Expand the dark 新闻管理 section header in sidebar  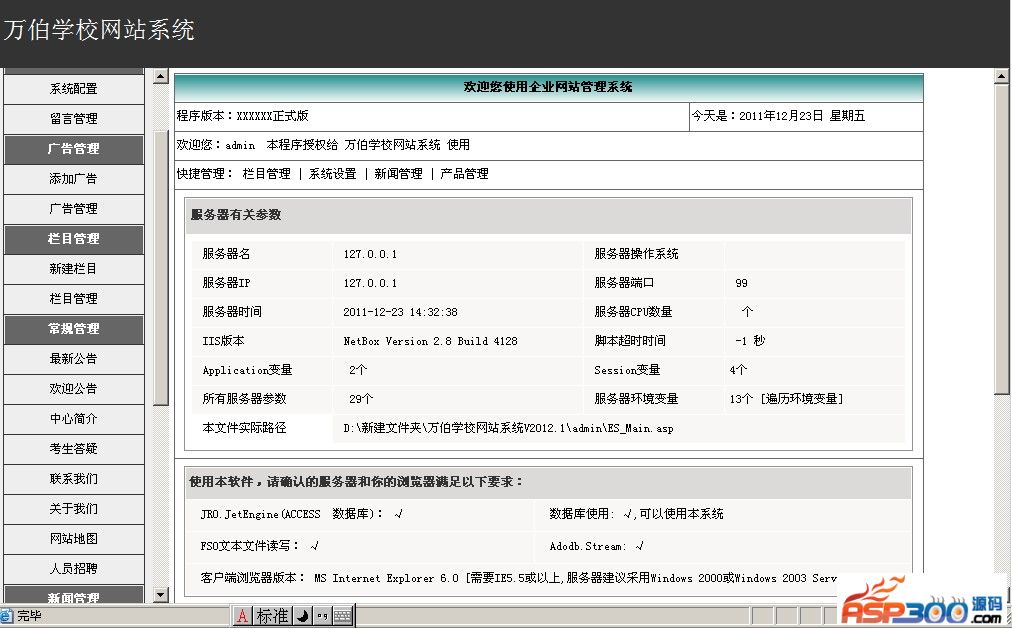tap(74, 595)
